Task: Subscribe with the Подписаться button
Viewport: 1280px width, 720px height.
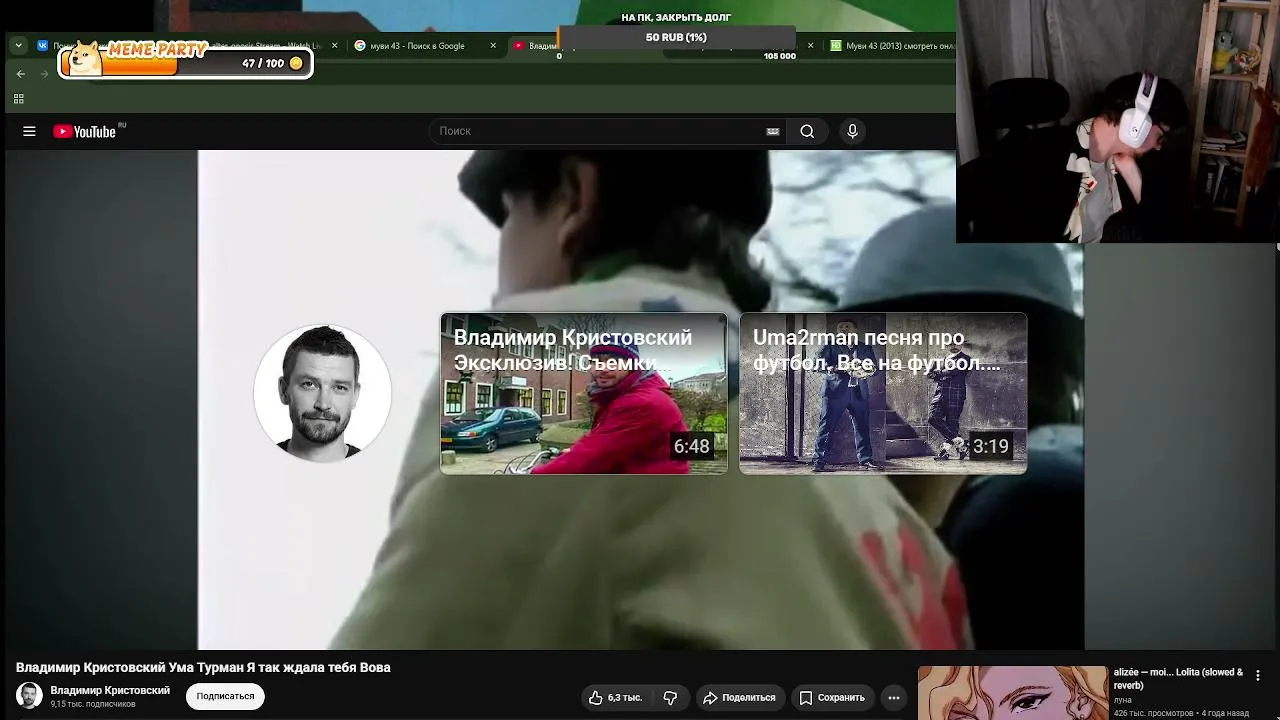Action: coord(225,696)
